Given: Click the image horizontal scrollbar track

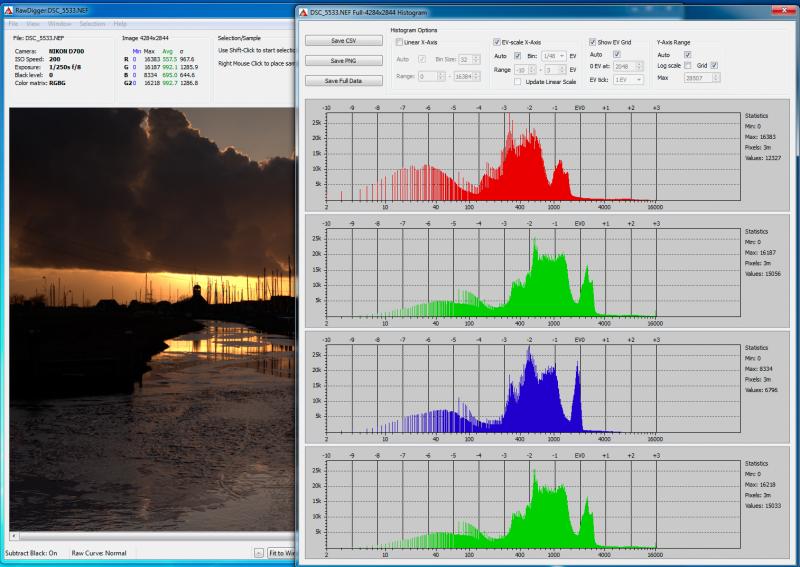Looking at the screenshot, I should (157, 536).
